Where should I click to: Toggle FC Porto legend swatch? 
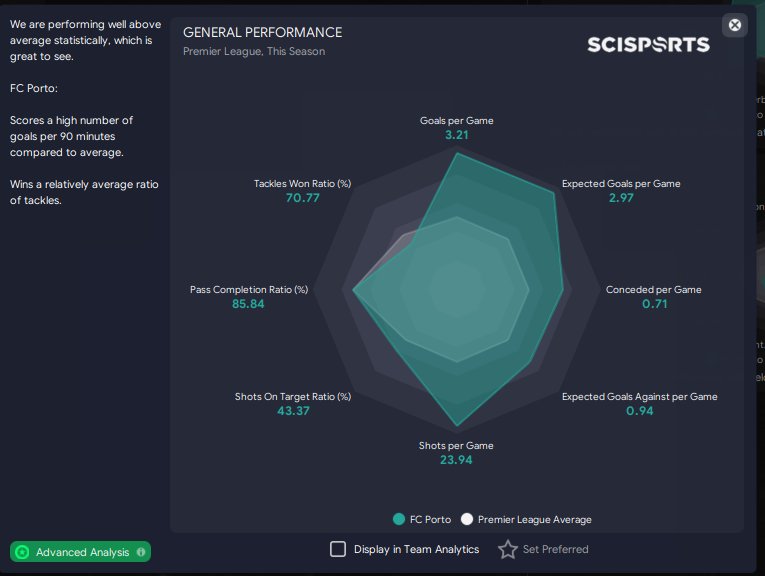coord(399,519)
